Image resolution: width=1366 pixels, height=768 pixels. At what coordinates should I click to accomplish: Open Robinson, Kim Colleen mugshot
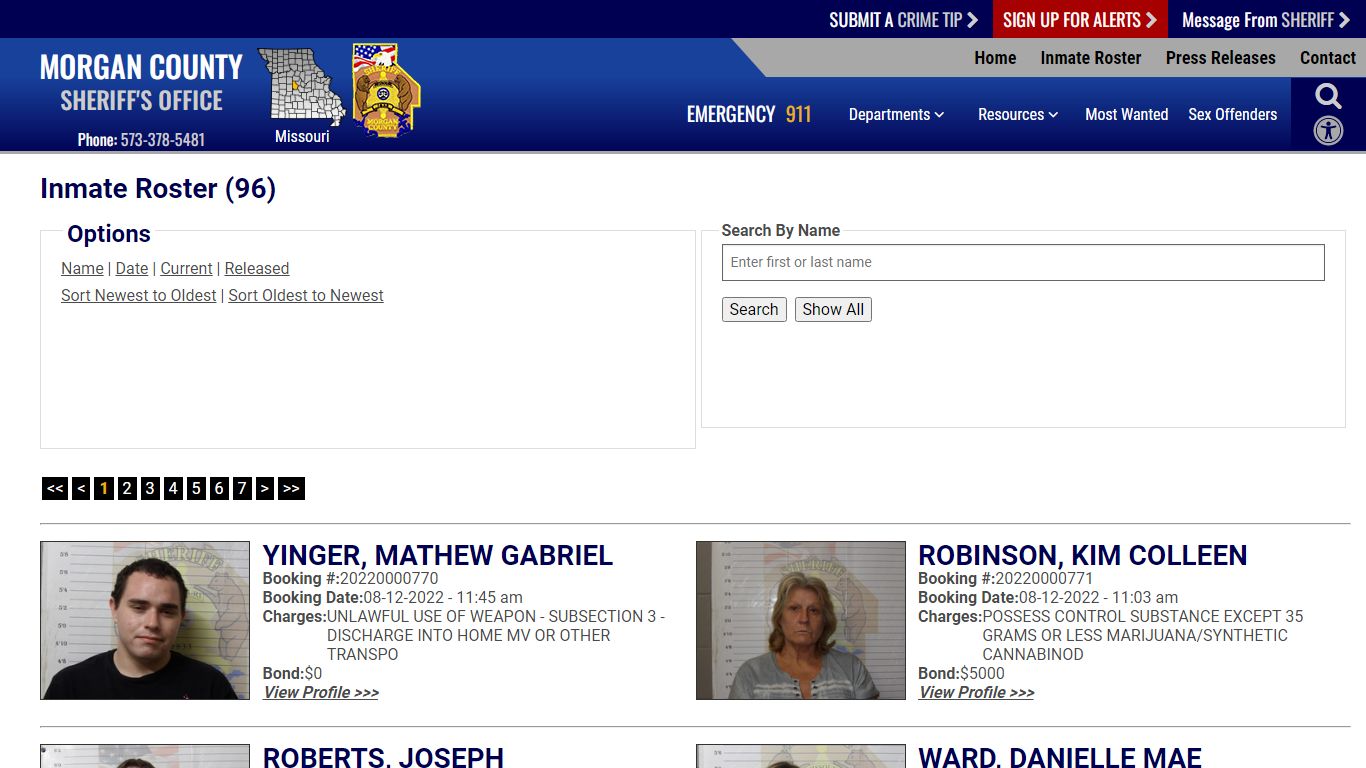pyautogui.click(x=801, y=621)
